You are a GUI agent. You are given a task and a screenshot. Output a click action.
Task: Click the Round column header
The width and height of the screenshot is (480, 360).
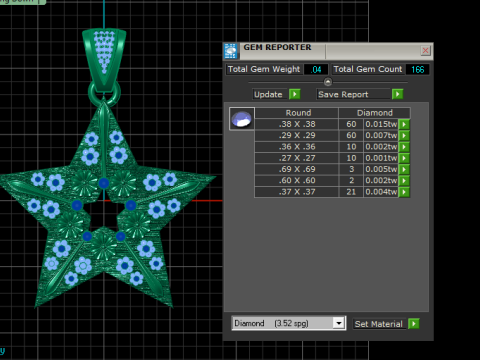coord(297,113)
